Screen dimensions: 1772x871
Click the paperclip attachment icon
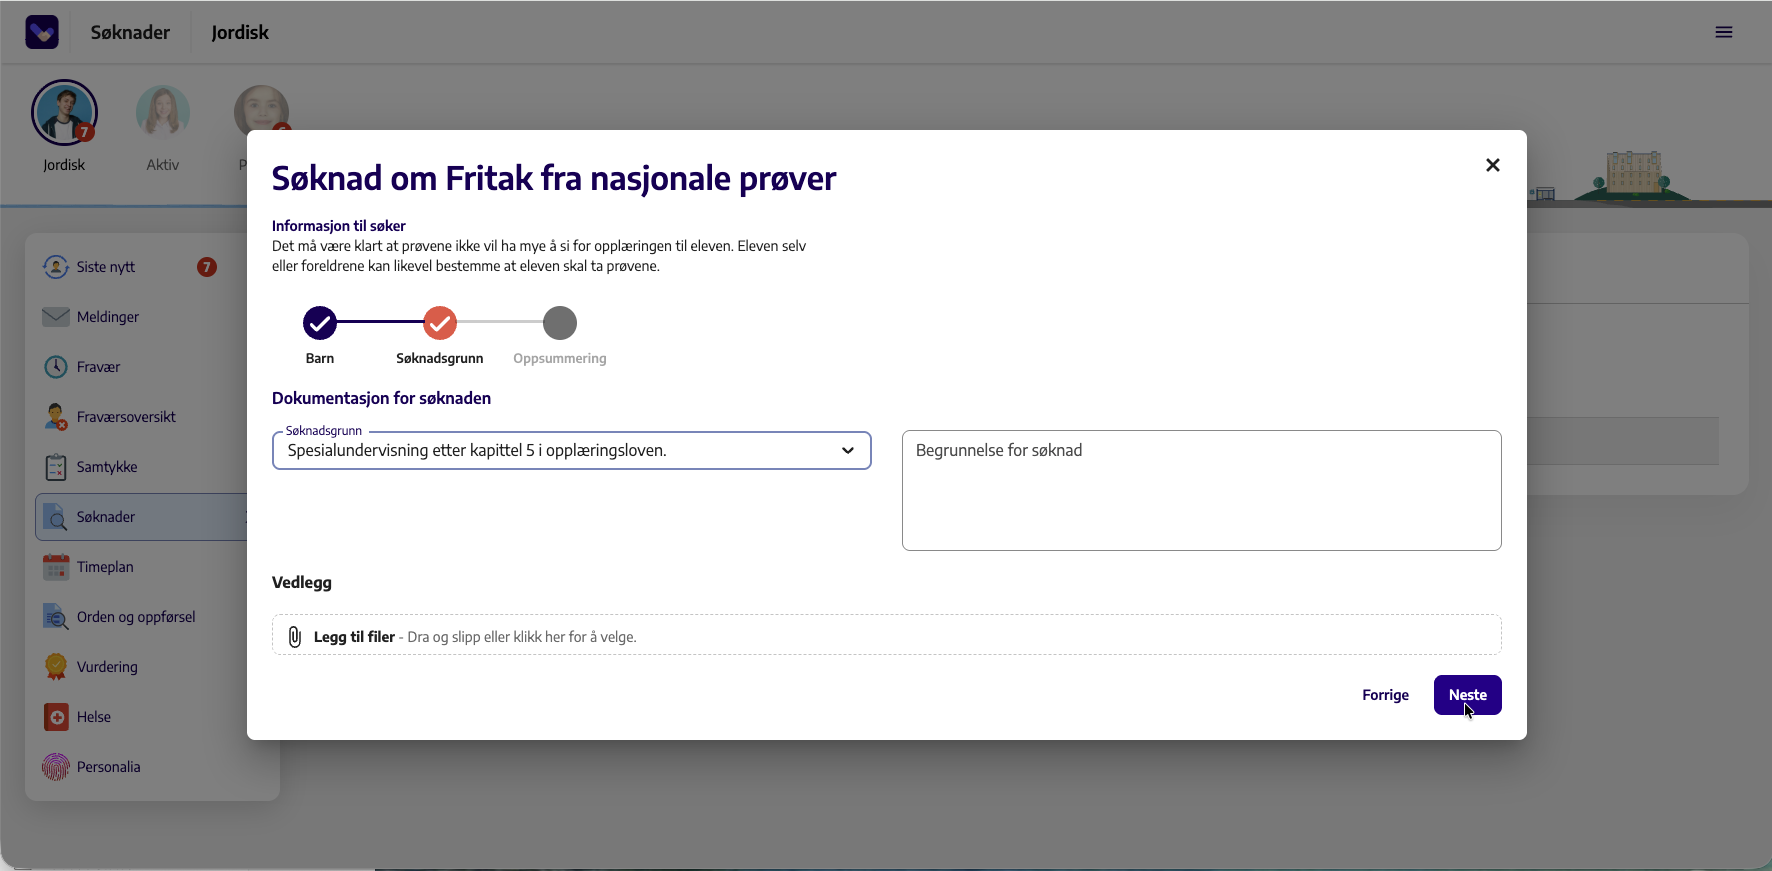pyautogui.click(x=295, y=637)
